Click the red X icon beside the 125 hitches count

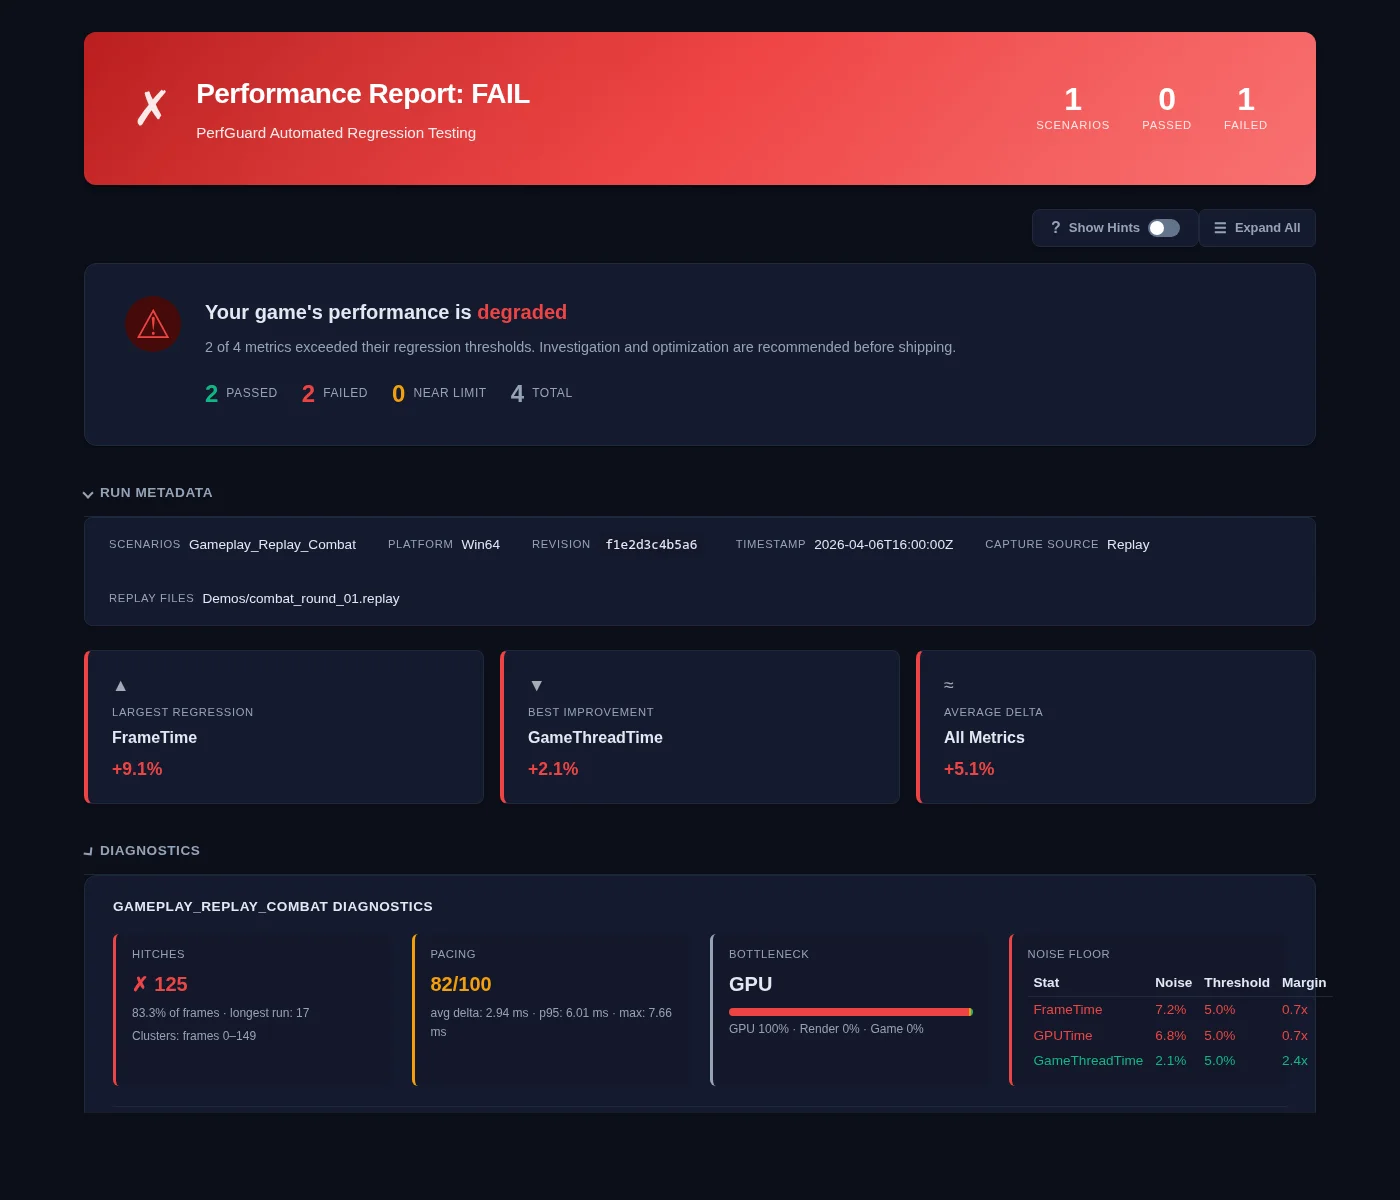(140, 983)
